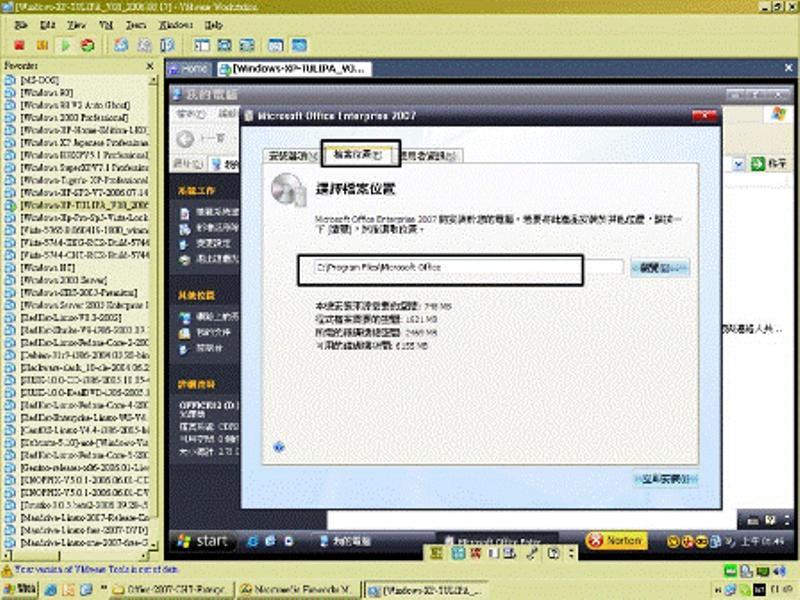
Task: Open the Snapshot Manager toolbar icon
Action: tap(167, 45)
